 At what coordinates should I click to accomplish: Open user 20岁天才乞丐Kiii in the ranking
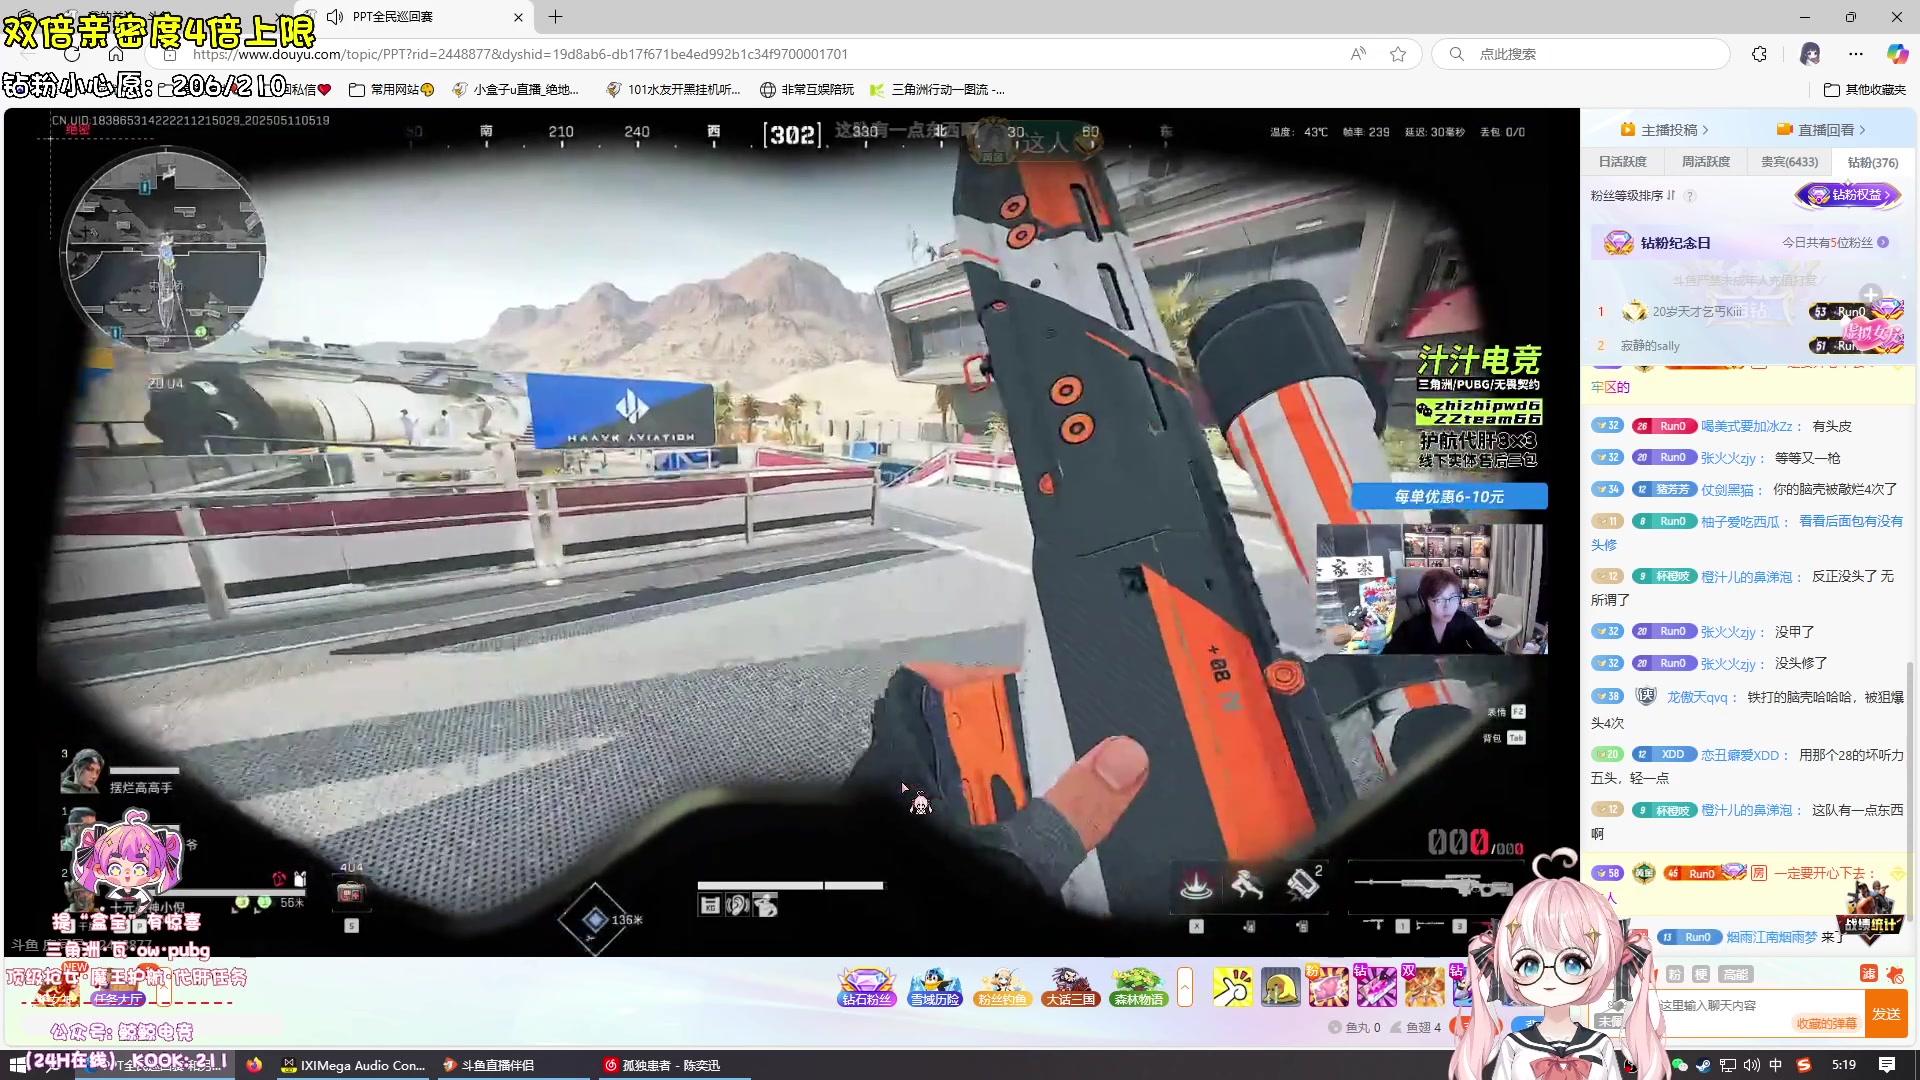pos(1697,312)
